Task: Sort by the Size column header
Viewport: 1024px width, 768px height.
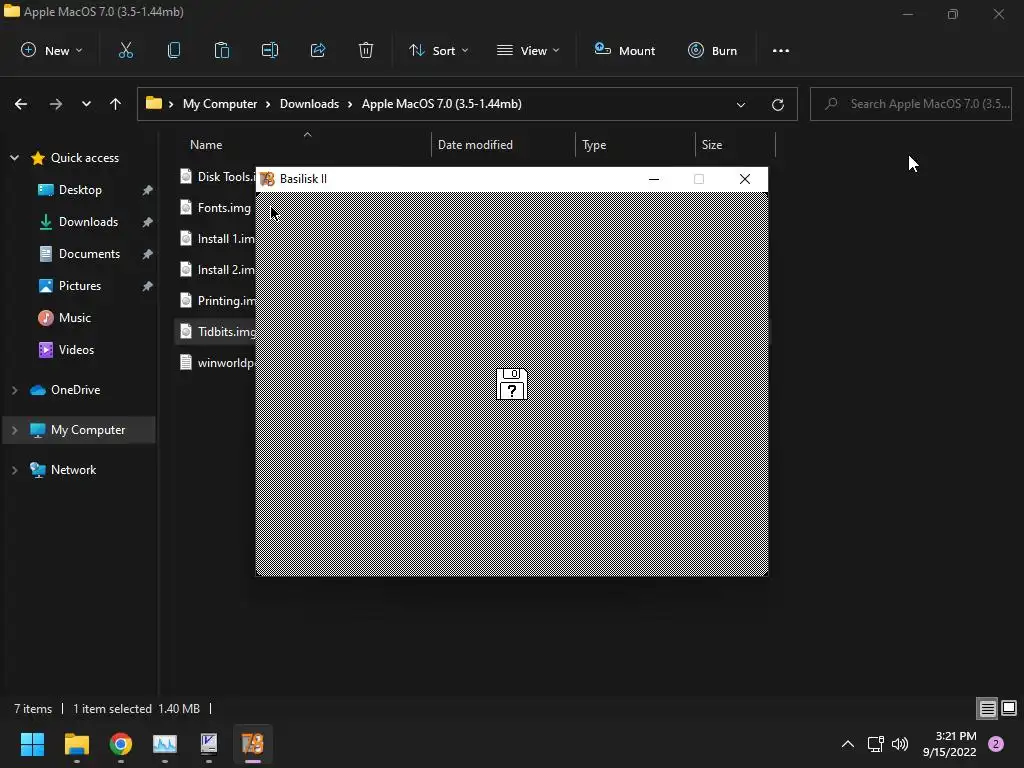Action: (x=712, y=145)
